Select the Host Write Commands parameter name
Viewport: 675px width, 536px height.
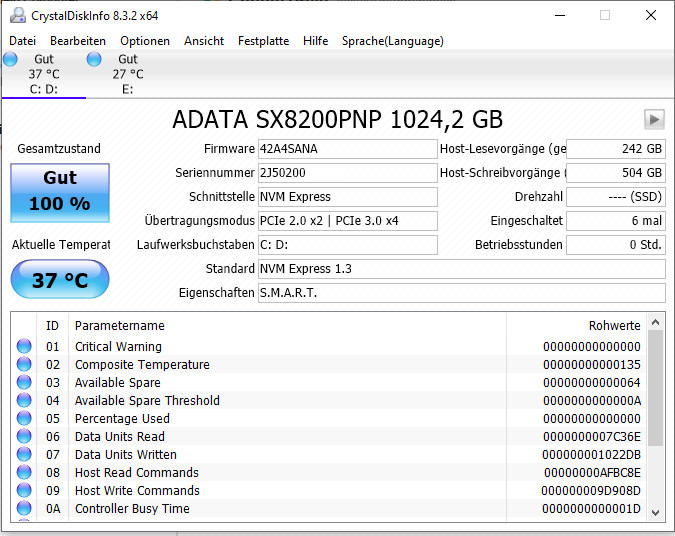tap(137, 491)
